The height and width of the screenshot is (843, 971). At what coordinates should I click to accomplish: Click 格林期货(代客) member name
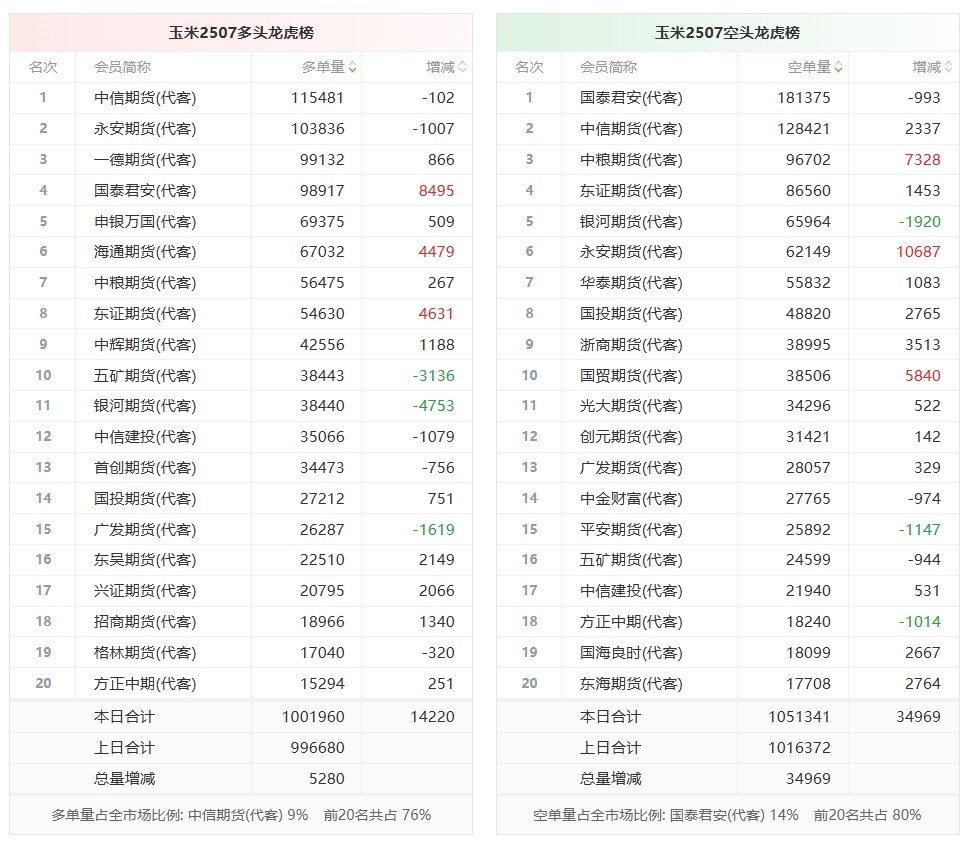coord(145,653)
